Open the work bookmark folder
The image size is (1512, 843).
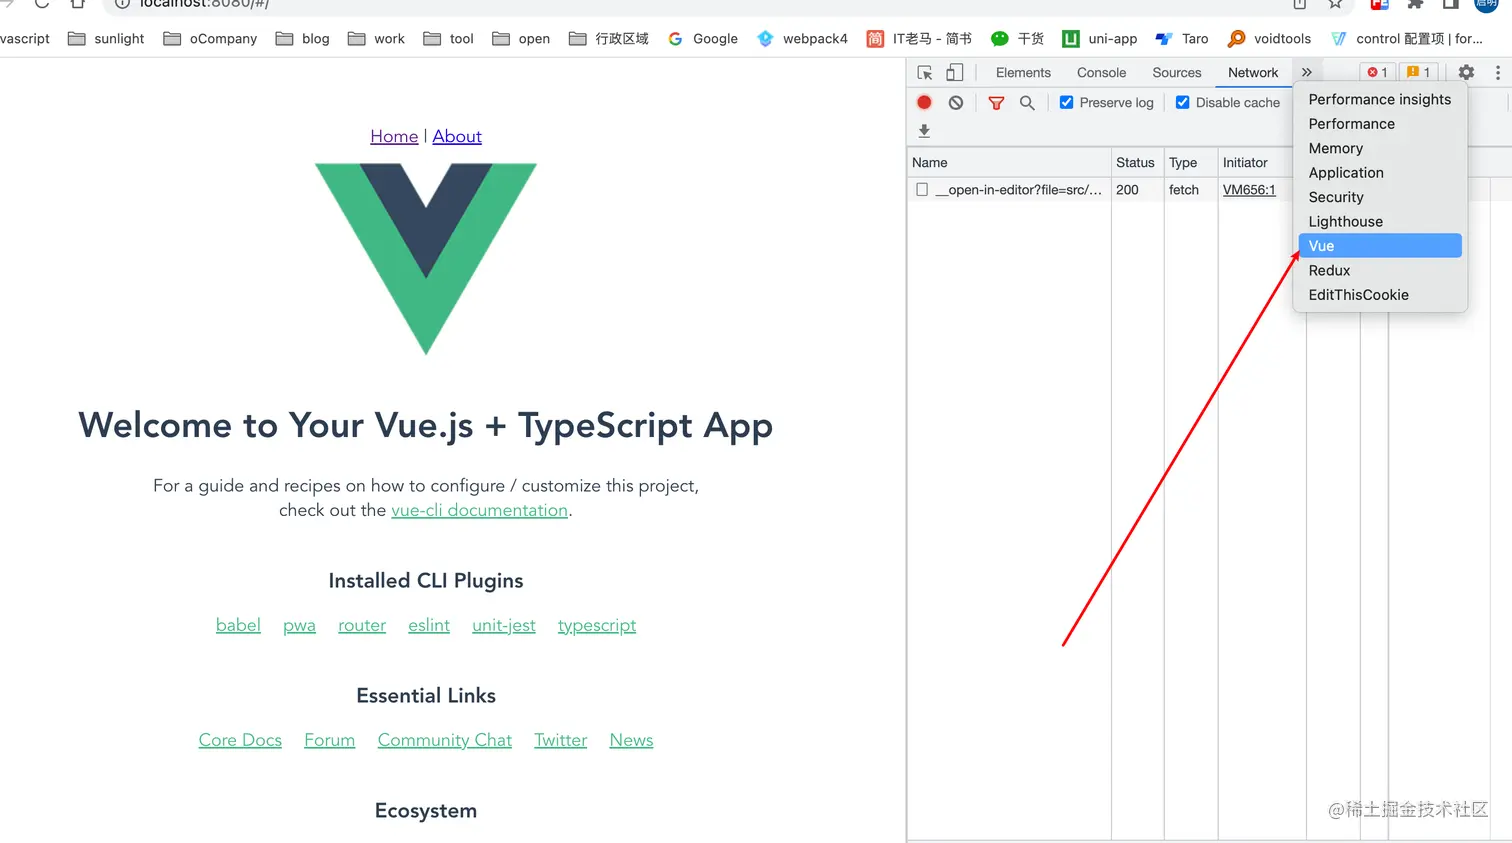[376, 39]
